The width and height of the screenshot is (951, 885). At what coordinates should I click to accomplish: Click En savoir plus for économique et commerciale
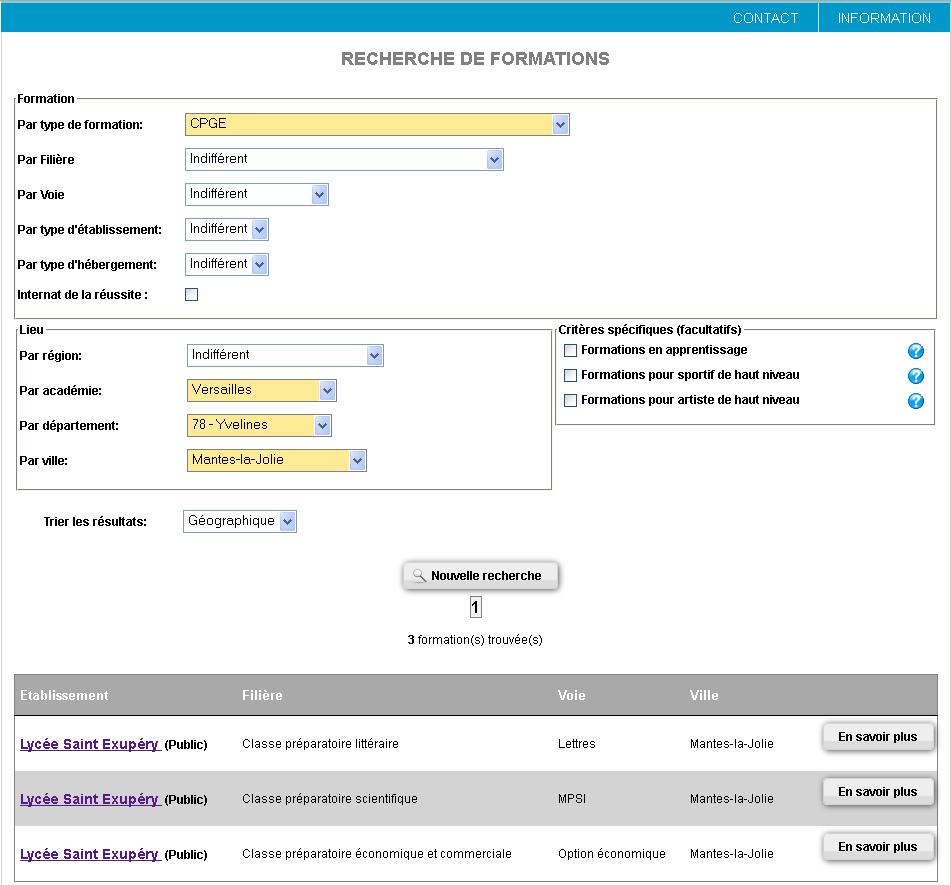[x=878, y=847]
